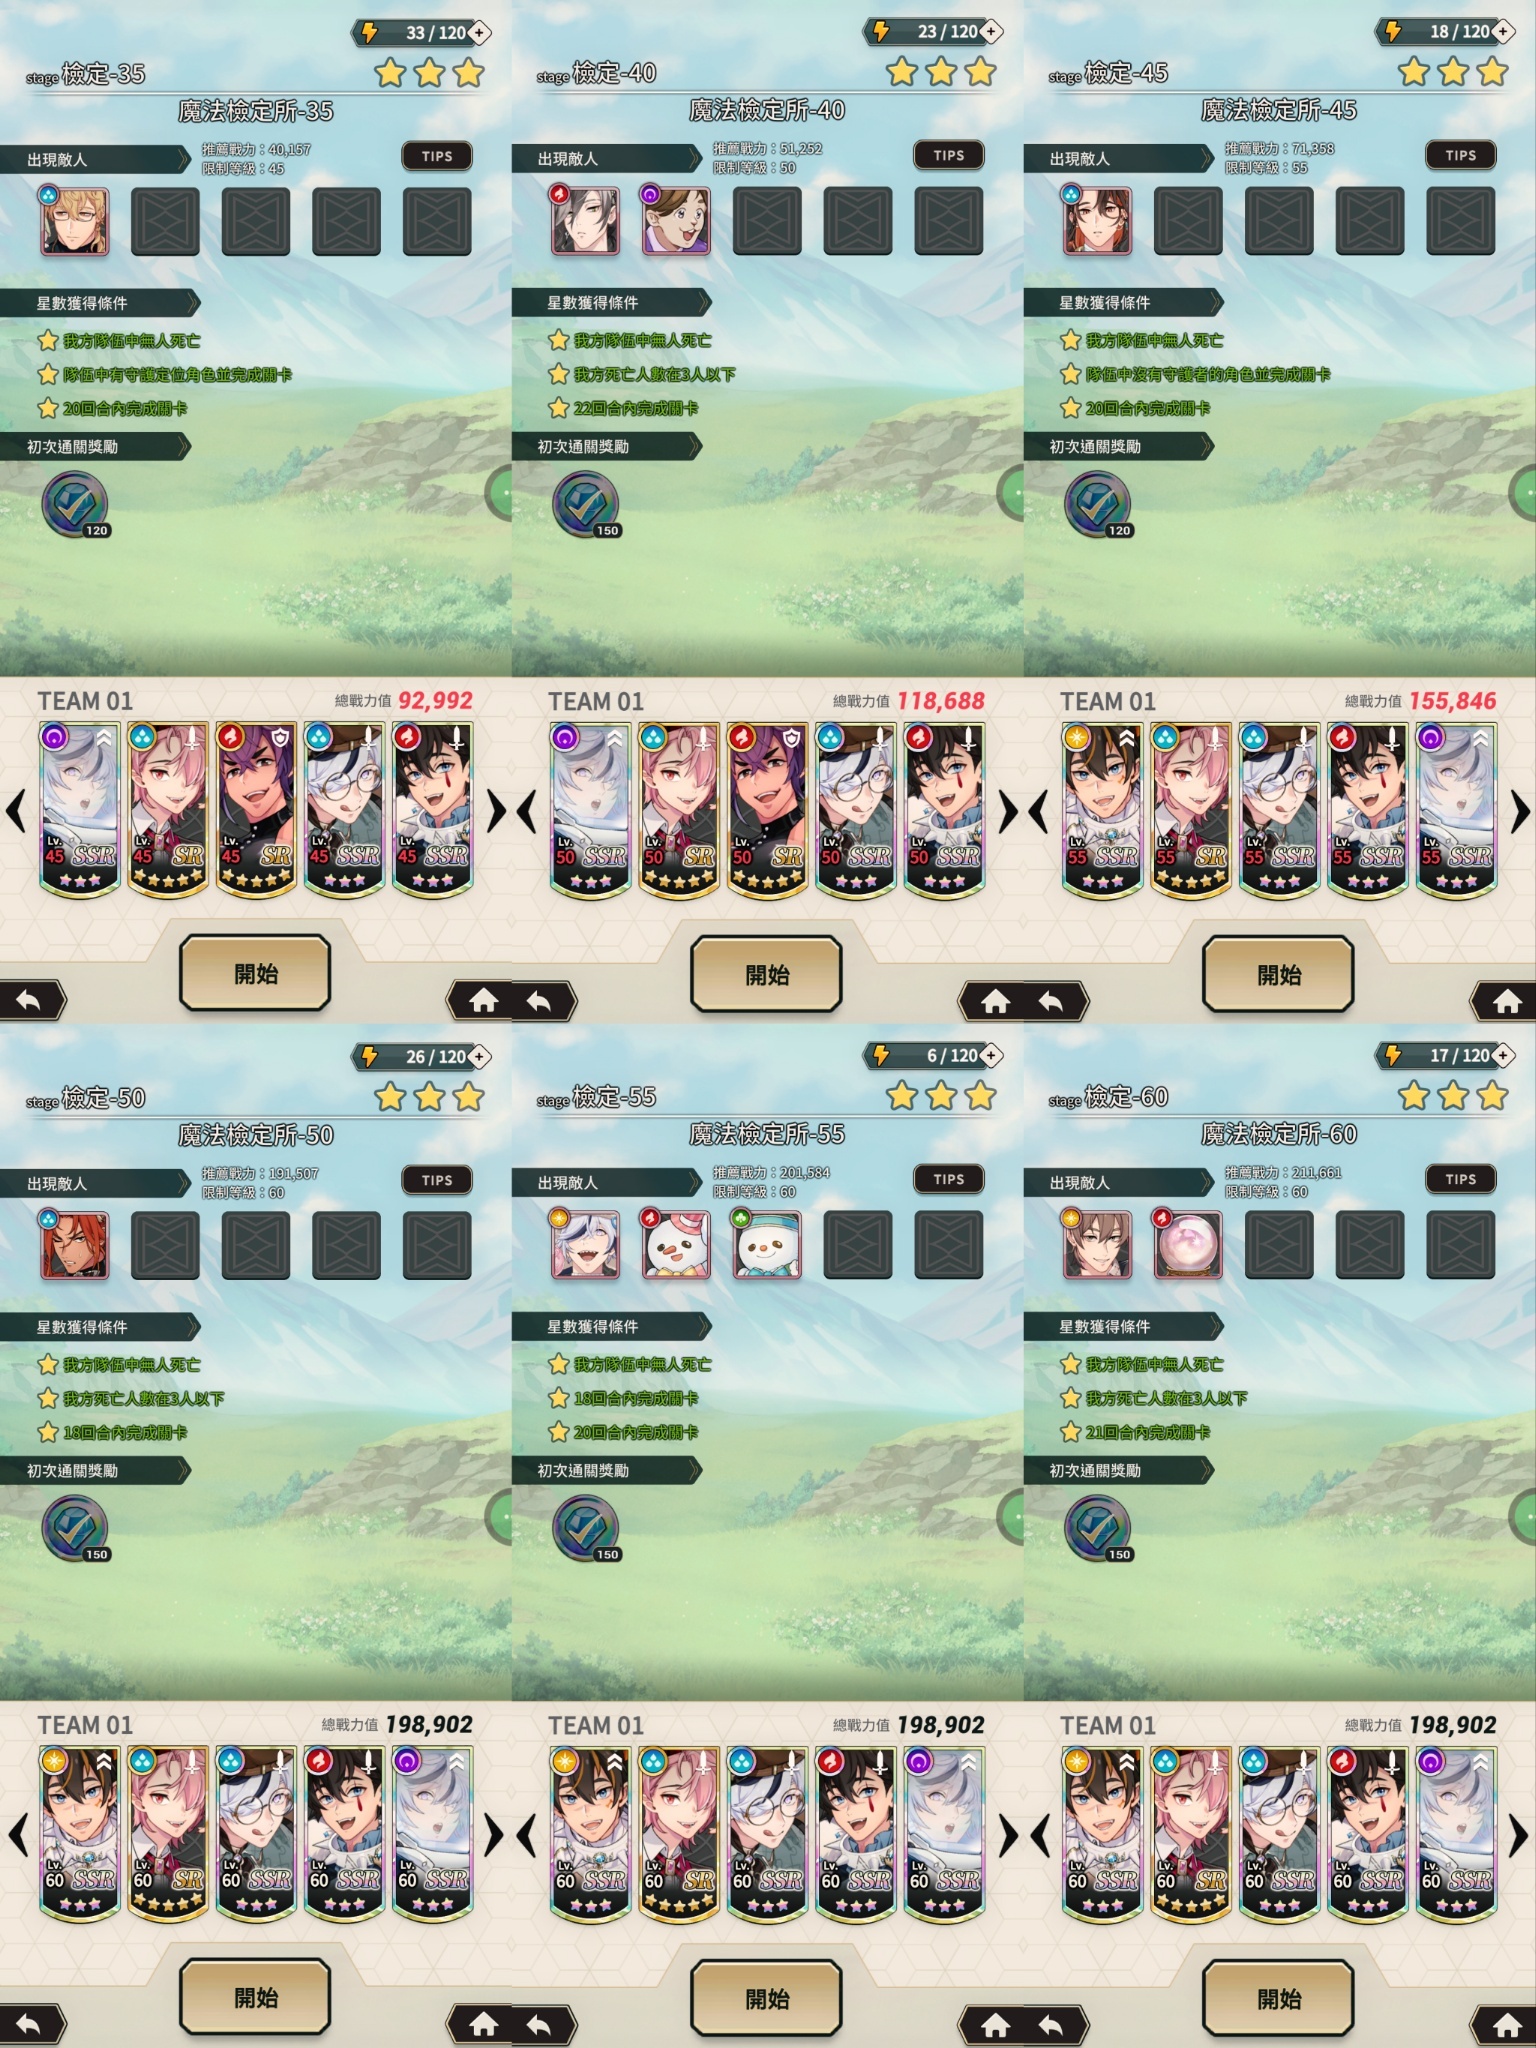Image resolution: width=1536 pixels, height=2048 pixels.
Task: Tap the pink crystal ball enemy in 檢定-60
Action: (x=1188, y=1244)
